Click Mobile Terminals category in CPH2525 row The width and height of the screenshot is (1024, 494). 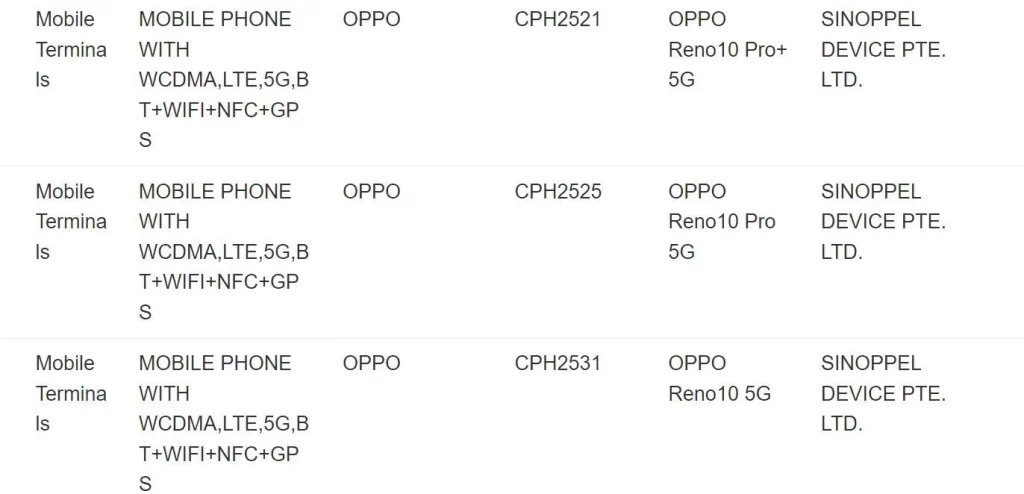tap(70, 221)
